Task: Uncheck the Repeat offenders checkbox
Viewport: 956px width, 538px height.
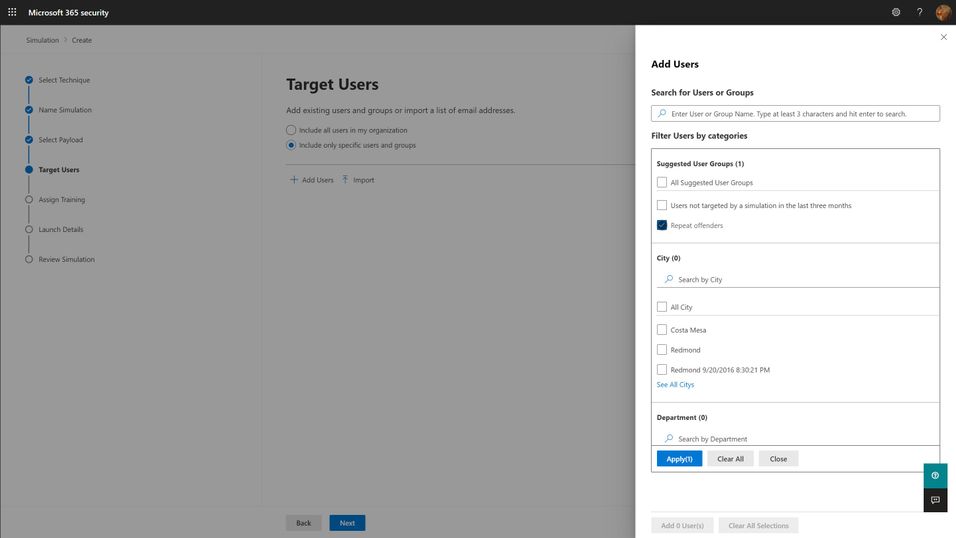Action: tap(662, 225)
